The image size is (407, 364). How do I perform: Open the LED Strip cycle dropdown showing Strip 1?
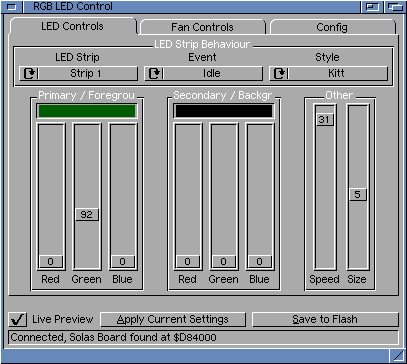click(x=78, y=73)
